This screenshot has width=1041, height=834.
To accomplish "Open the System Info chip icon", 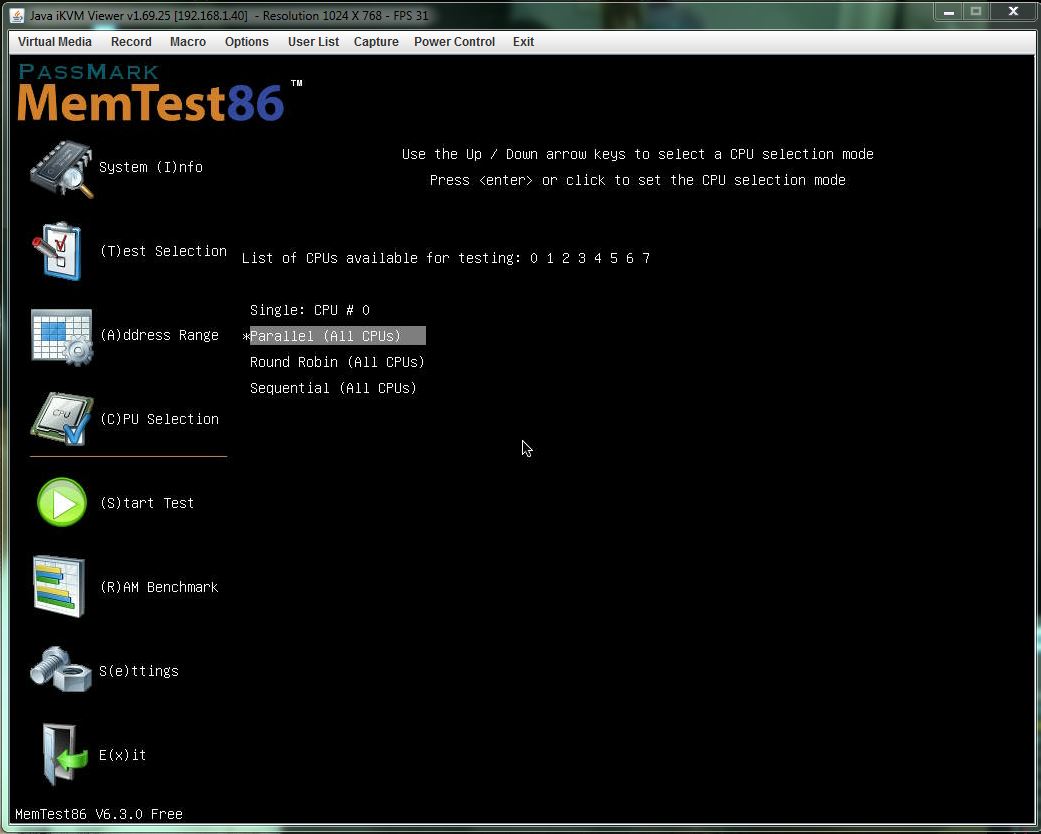I will point(62,169).
